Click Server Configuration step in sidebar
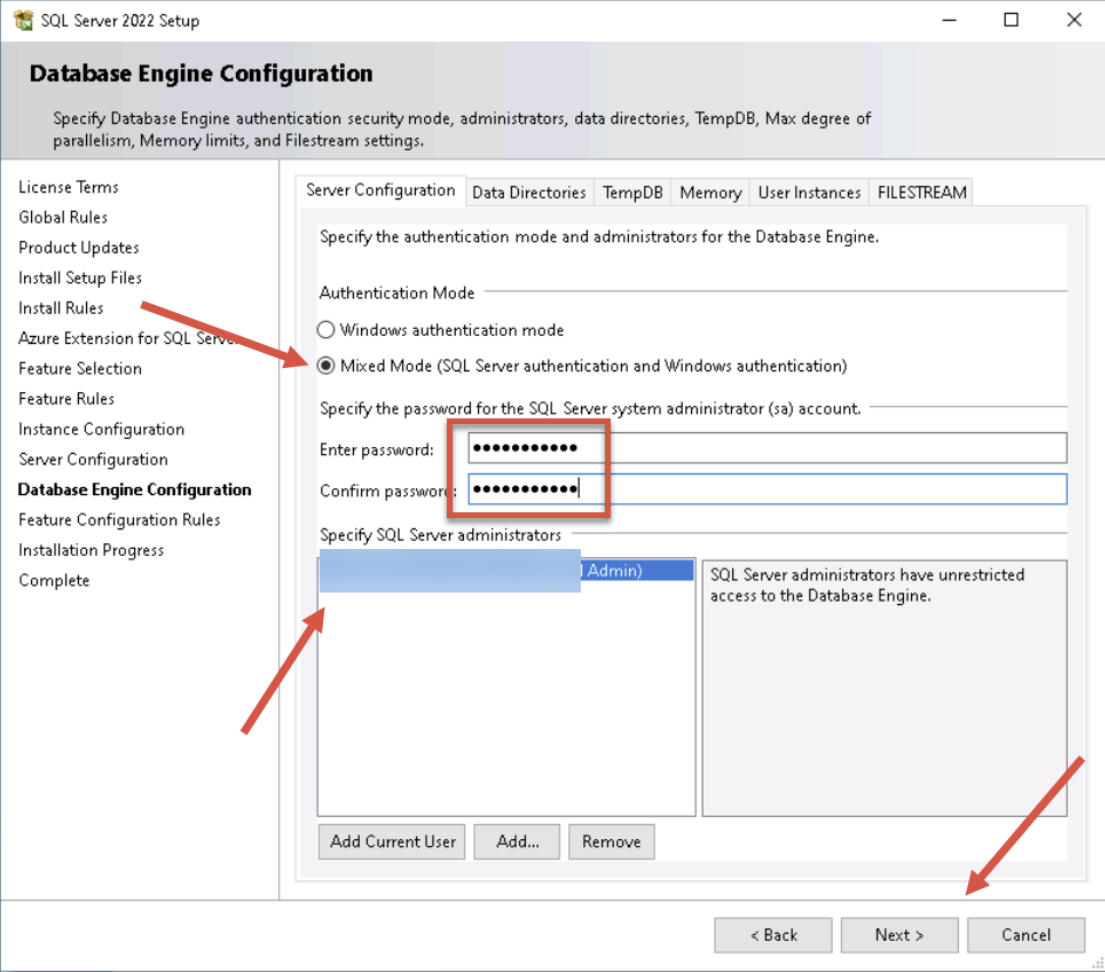1105x972 pixels. (93, 460)
